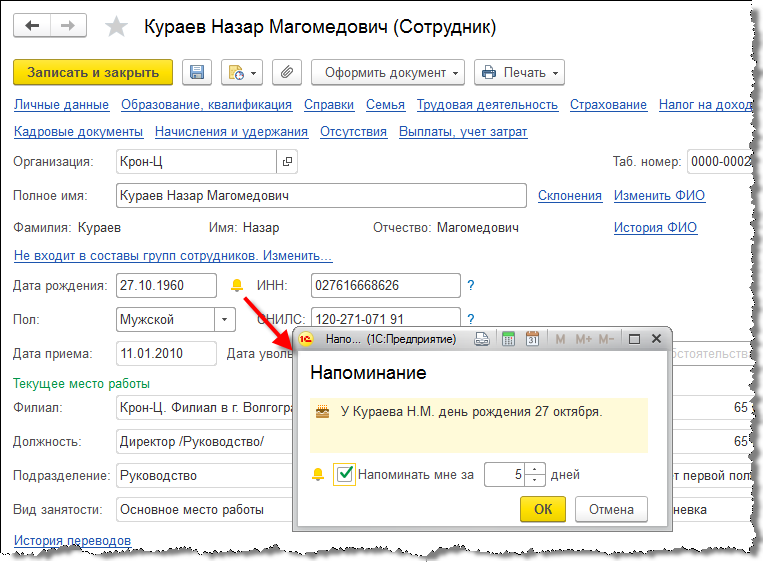Click Изменить ФИО link
This screenshot has width=763, height=562.
coord(659,196)
